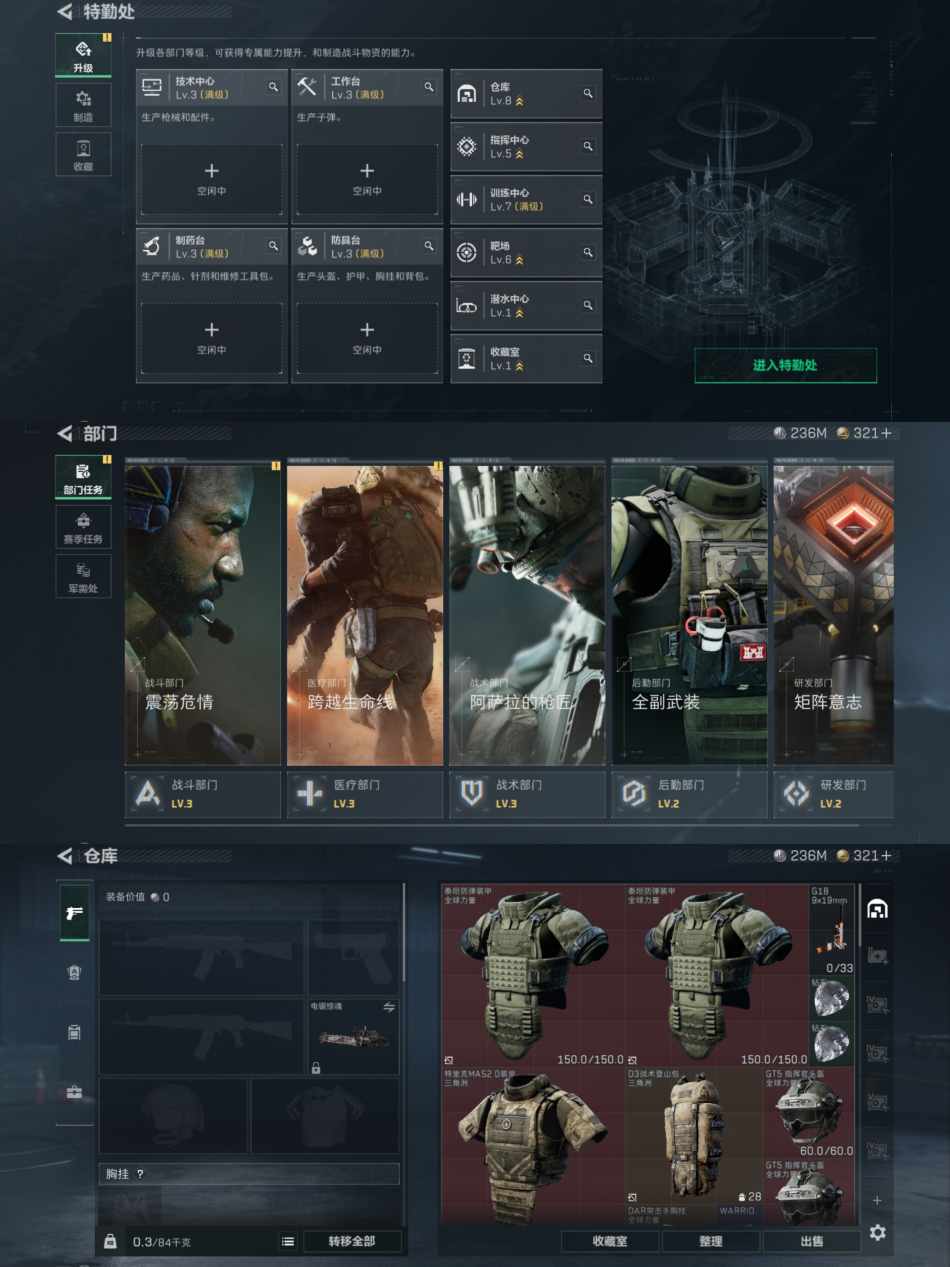
Task: Open 靶场 details via its magnifier icon
Action: click(588, 253)
